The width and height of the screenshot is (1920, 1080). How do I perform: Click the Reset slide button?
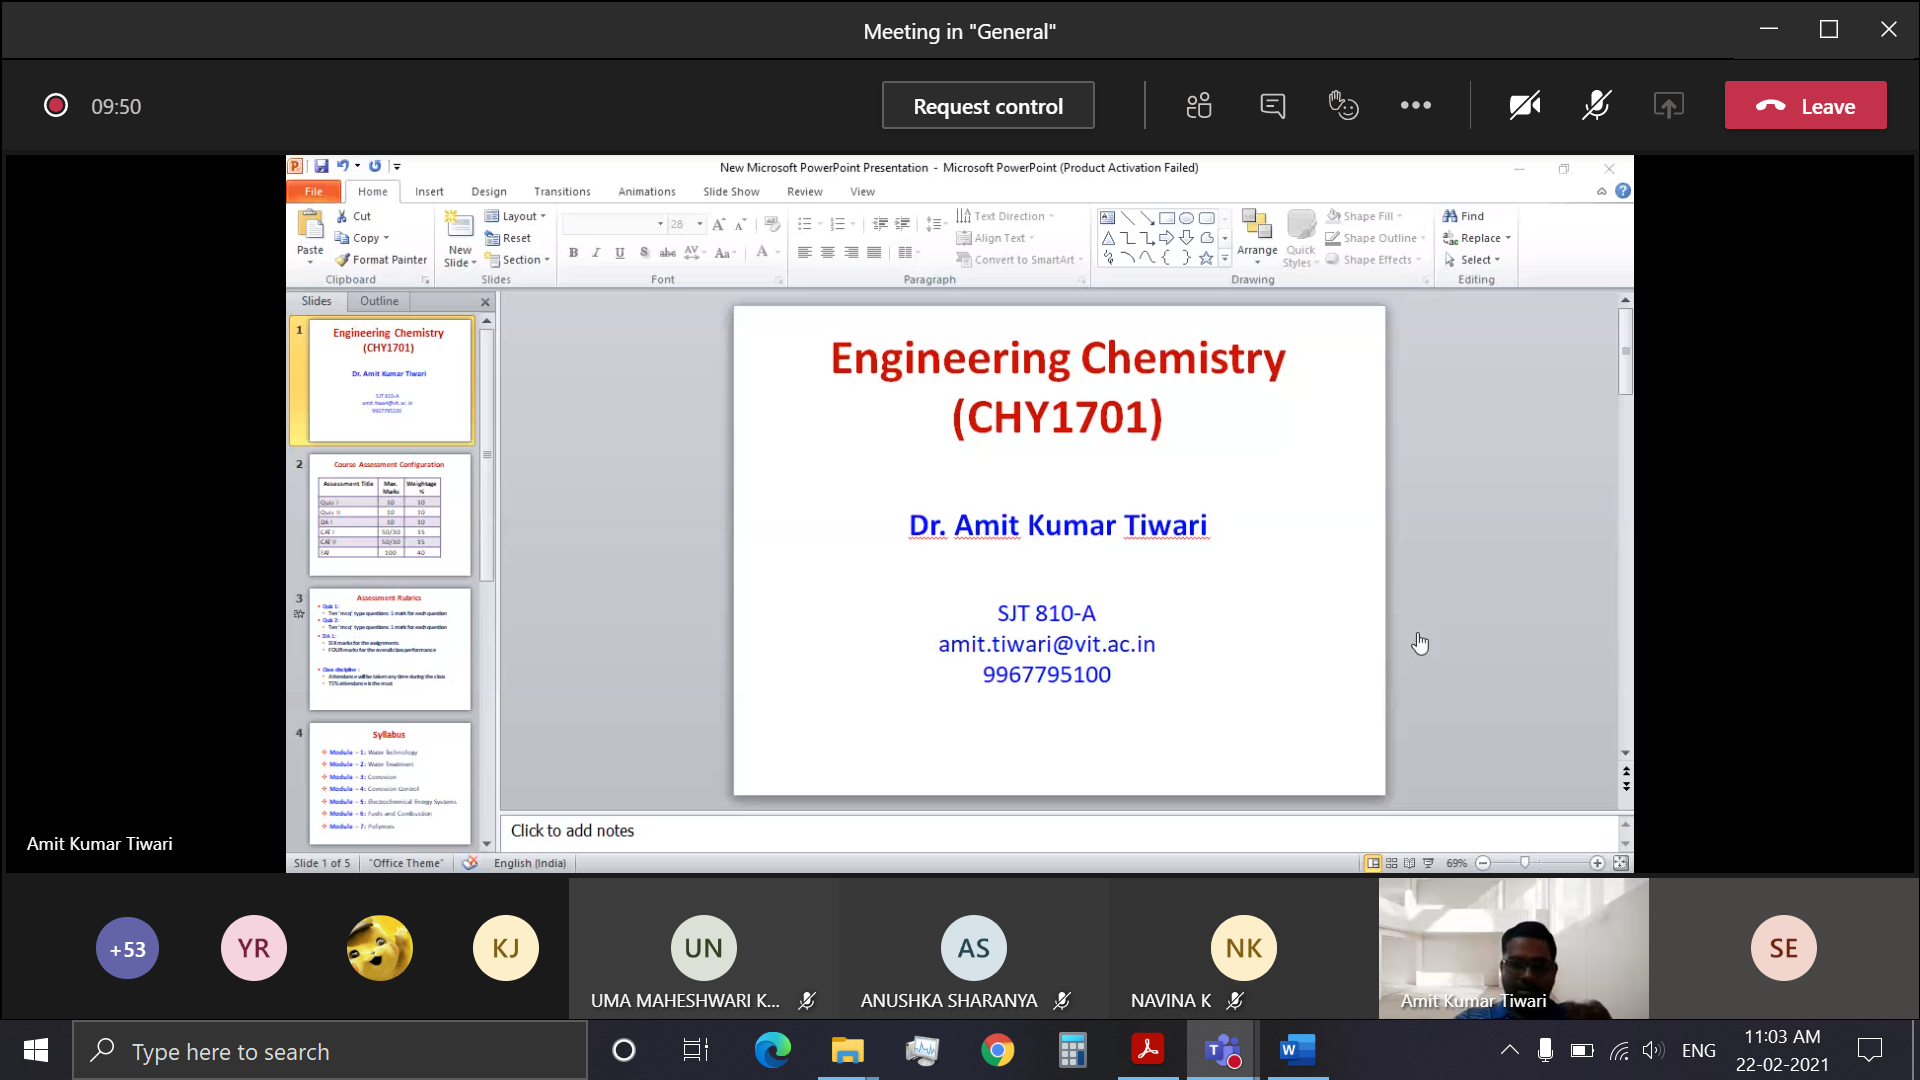point(508,238)
